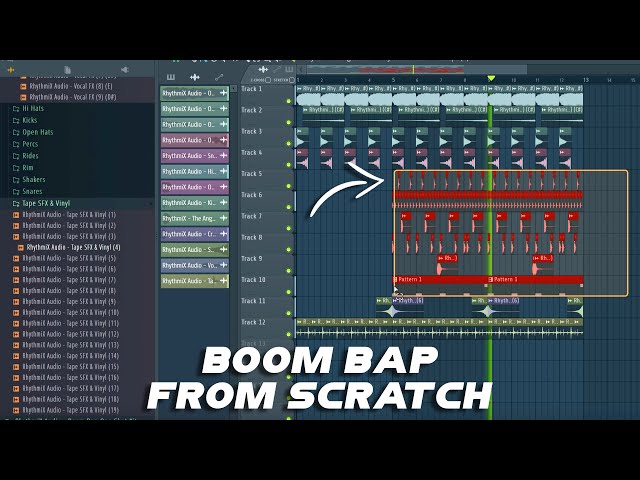Expand the Percs folder
This screenshot has height=480, width=640.
click(x=25, y=144)
